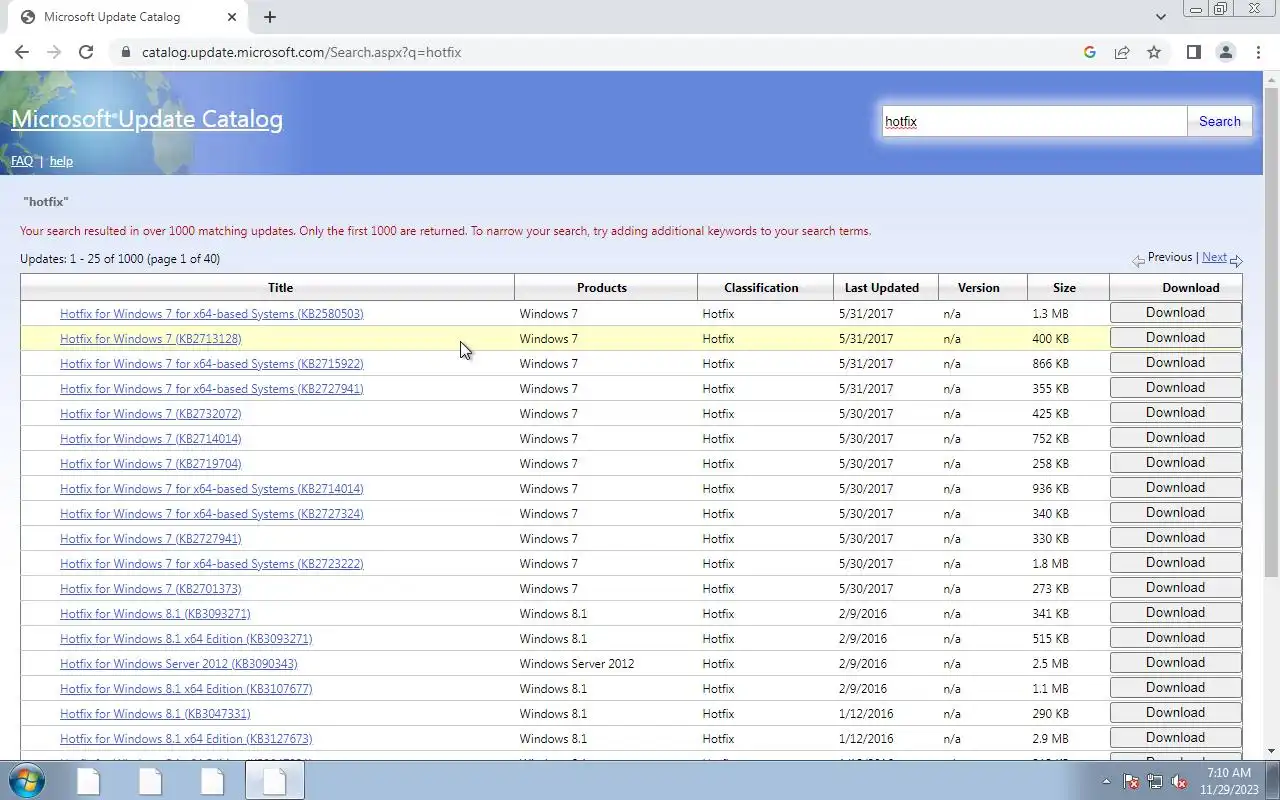
Task: Click the browser forward arrow
Action: pyautogui.click(x=54, y=52)
